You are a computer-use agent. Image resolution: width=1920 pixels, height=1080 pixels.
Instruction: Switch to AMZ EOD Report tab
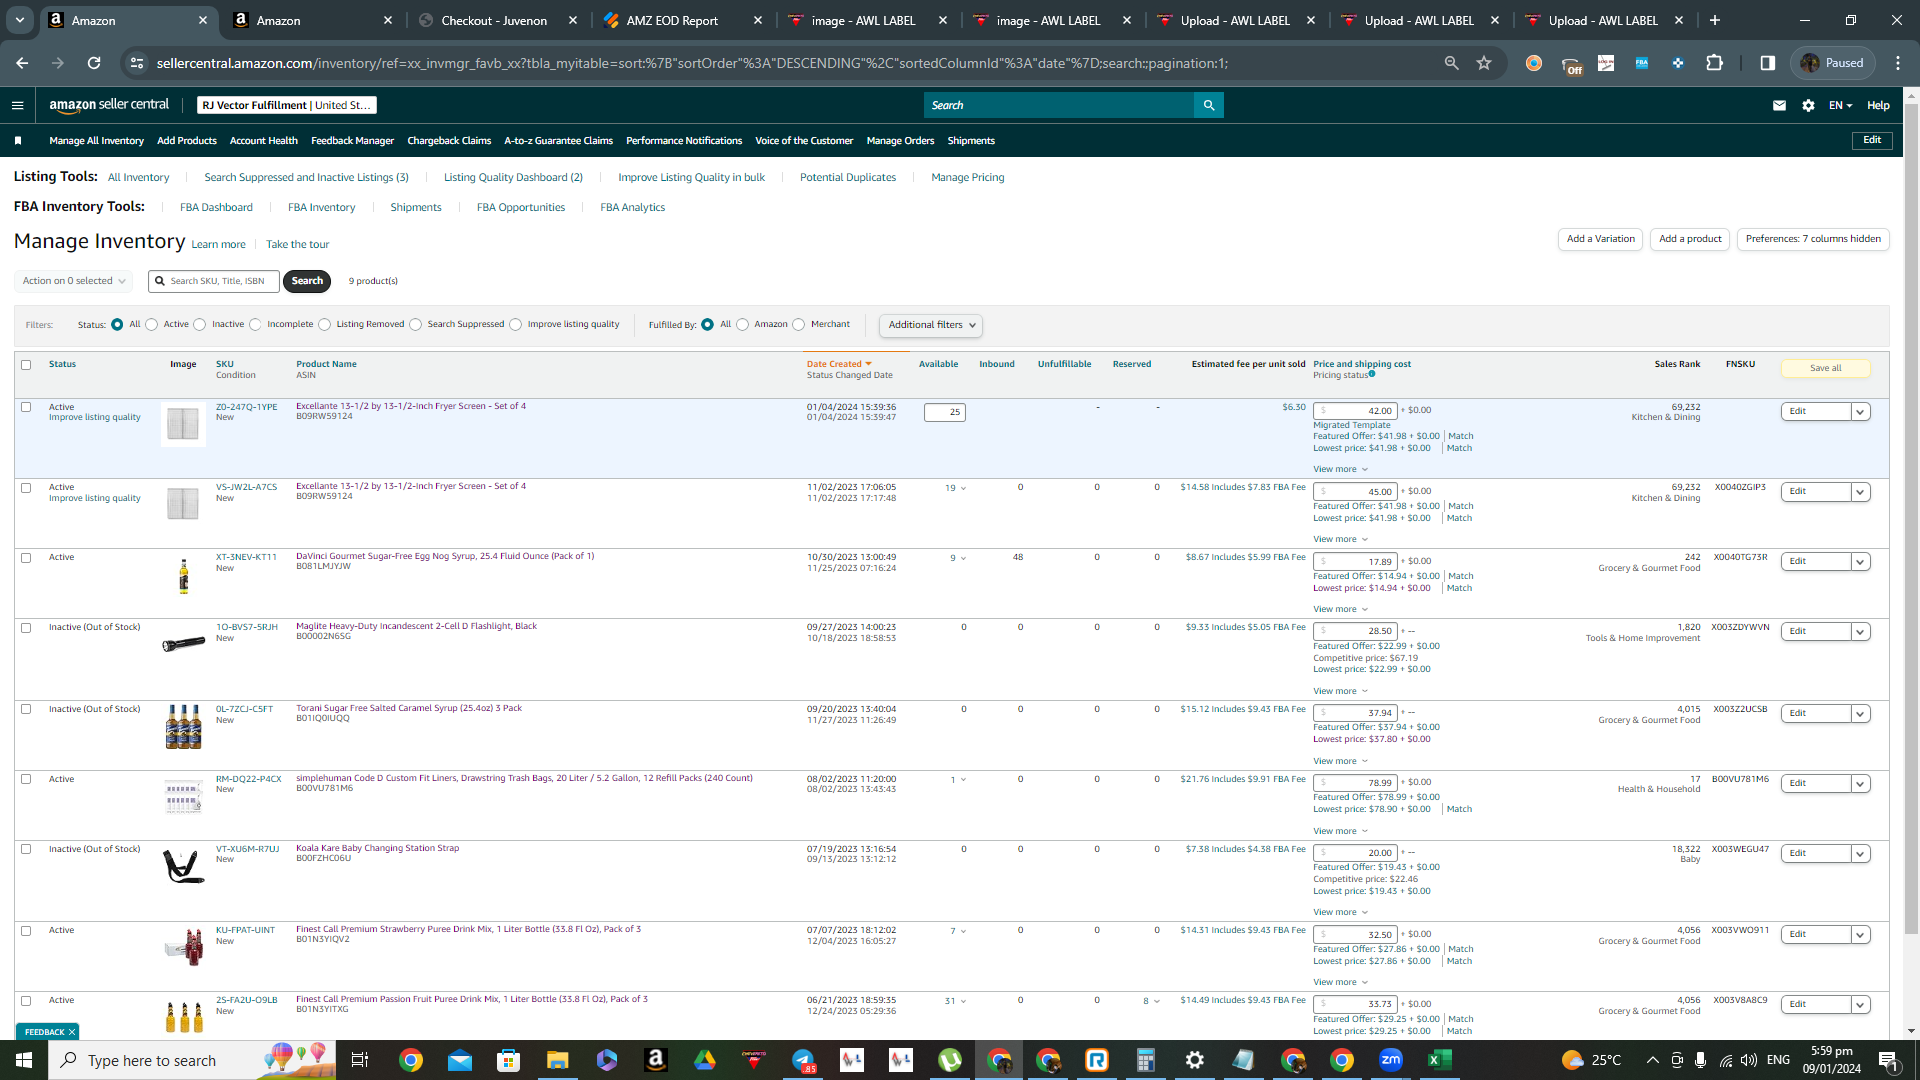click(682, 20)
